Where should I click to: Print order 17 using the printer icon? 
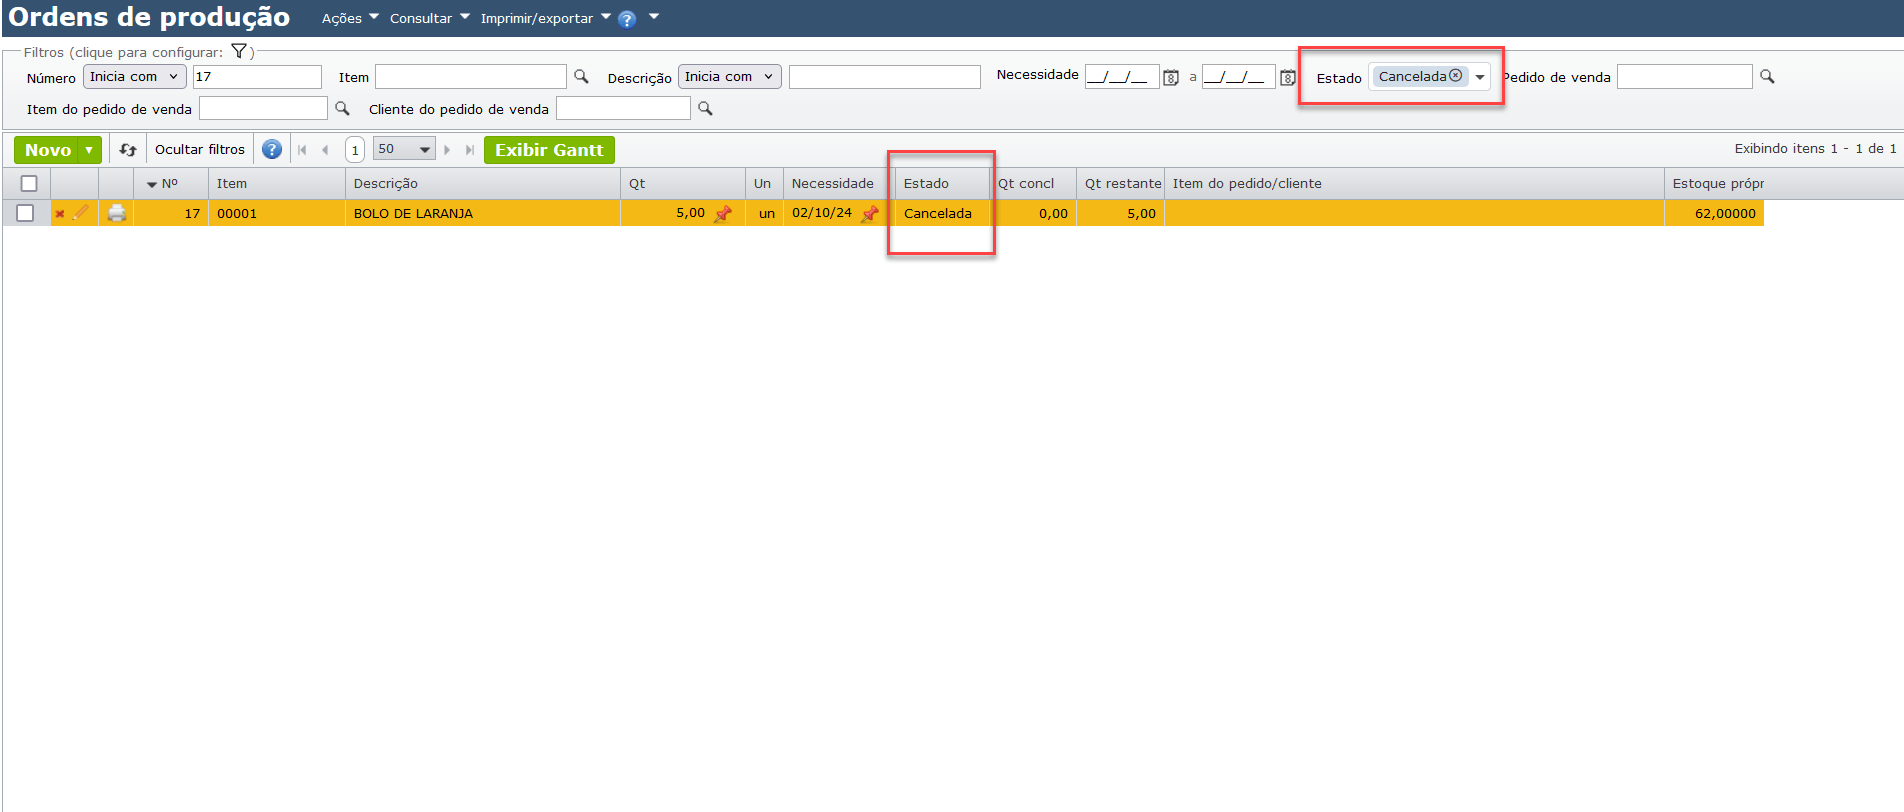[117, 213]
